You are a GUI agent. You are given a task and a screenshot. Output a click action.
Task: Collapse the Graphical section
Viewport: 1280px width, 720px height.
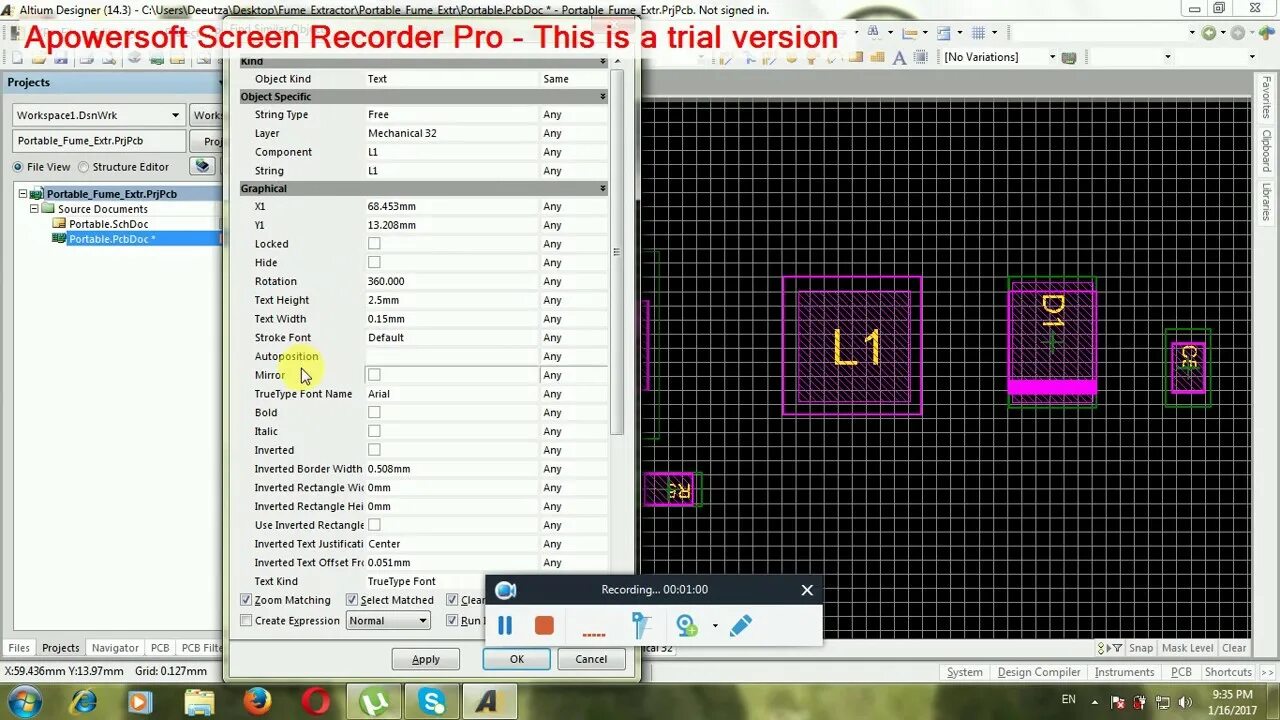(x=603, y=188)
